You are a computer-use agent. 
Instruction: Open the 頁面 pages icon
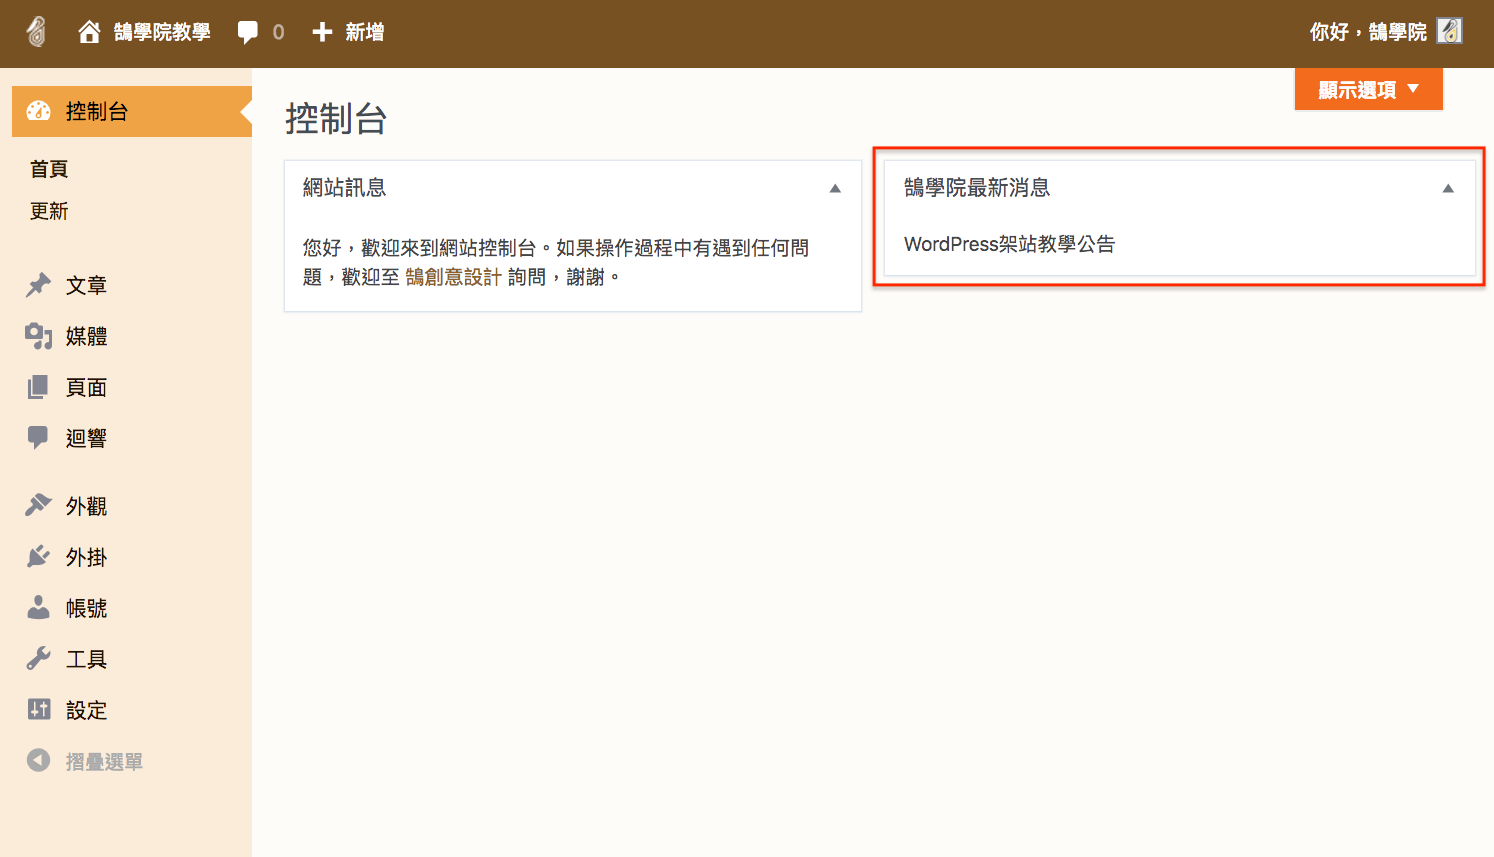38,387
